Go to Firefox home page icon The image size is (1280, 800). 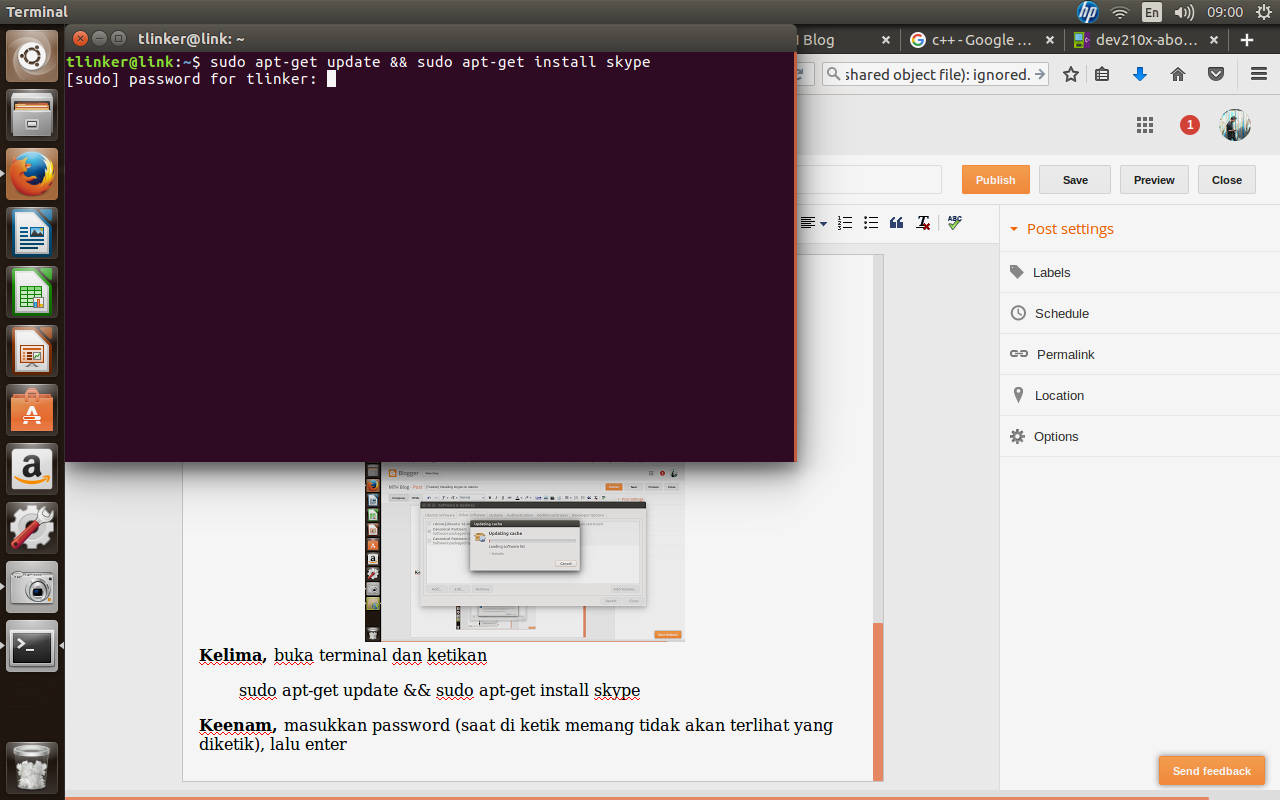pyautogui.click(x=1178, y=74)
